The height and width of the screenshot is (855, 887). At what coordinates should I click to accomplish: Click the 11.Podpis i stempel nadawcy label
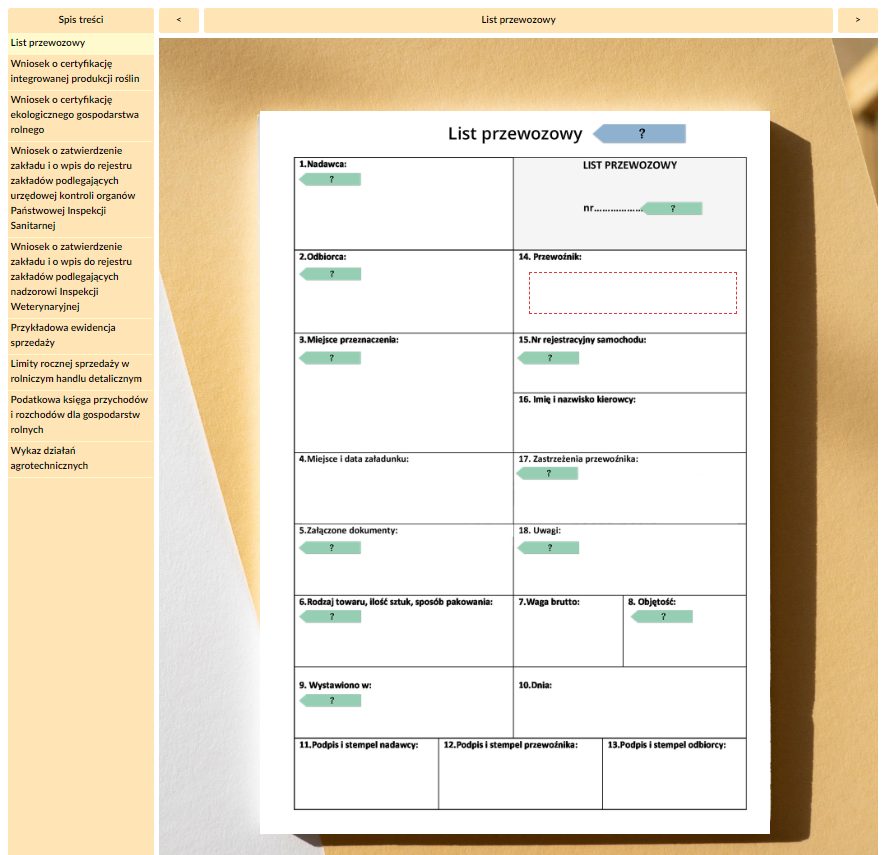[x=359, y=745]
